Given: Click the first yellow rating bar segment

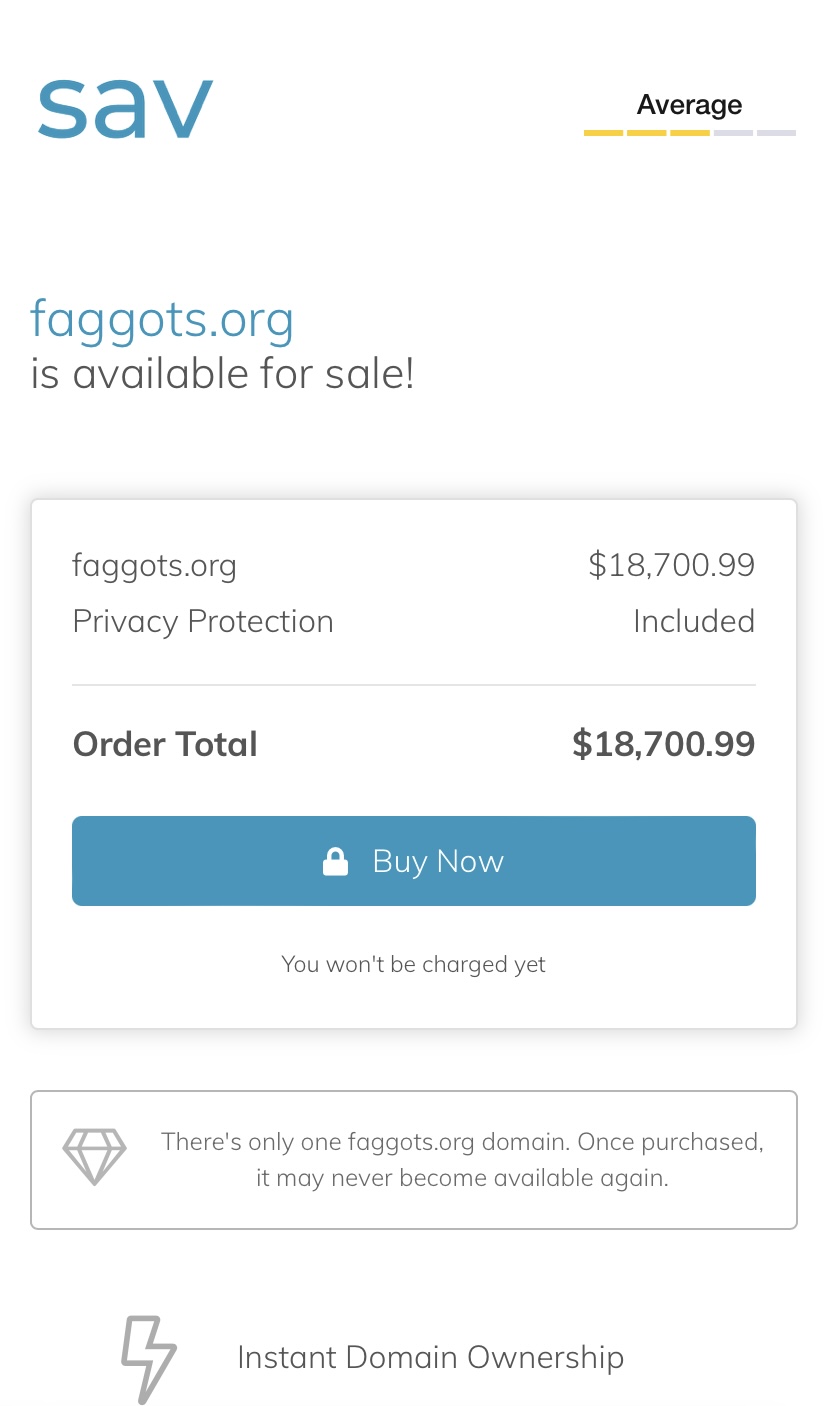Looking at the screenshot, I should [x=603, y=133].
